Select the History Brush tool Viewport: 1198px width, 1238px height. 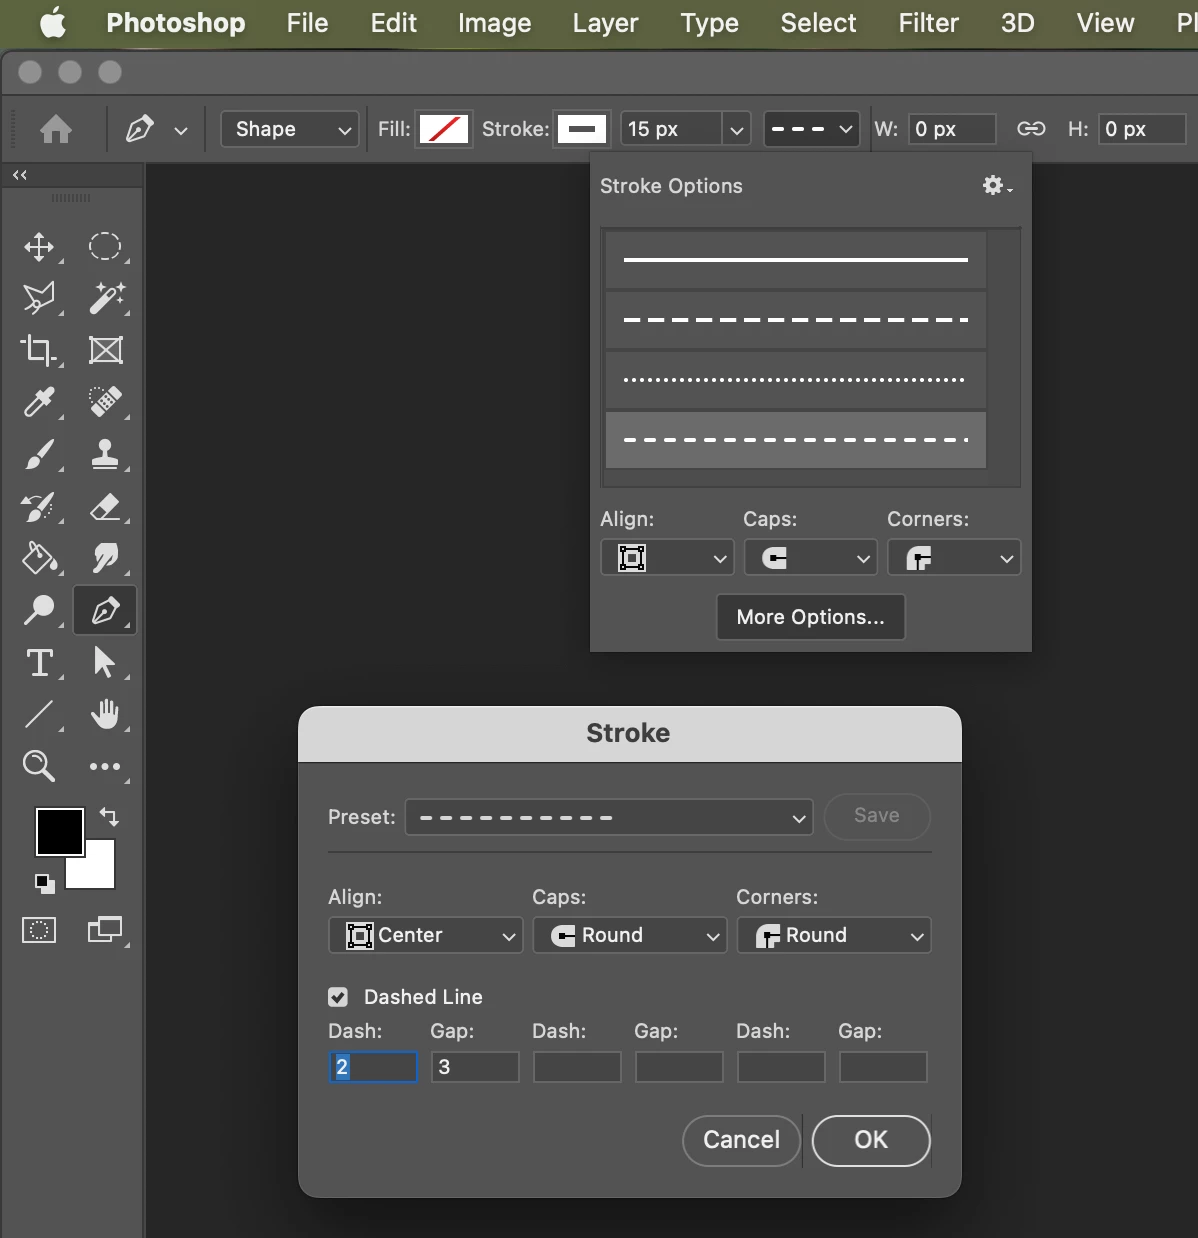click(x=39, y=506)
